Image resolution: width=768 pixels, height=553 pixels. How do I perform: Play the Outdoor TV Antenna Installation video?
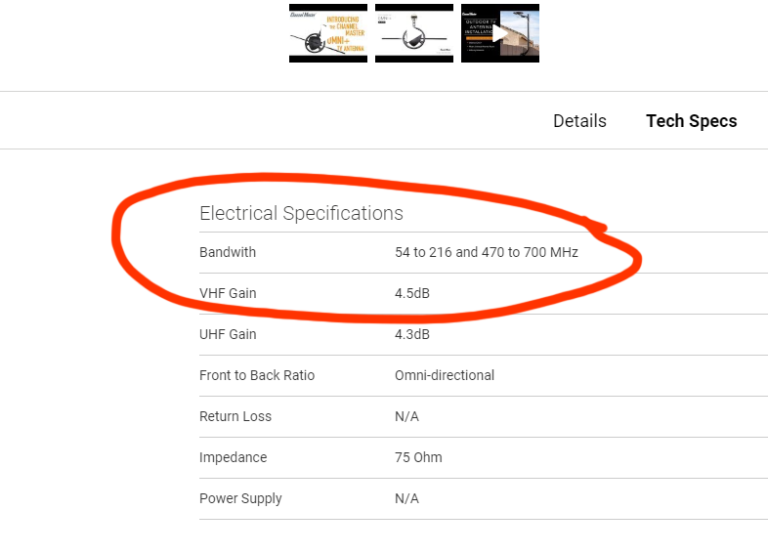pyautogui.click(x=500, y=34)
